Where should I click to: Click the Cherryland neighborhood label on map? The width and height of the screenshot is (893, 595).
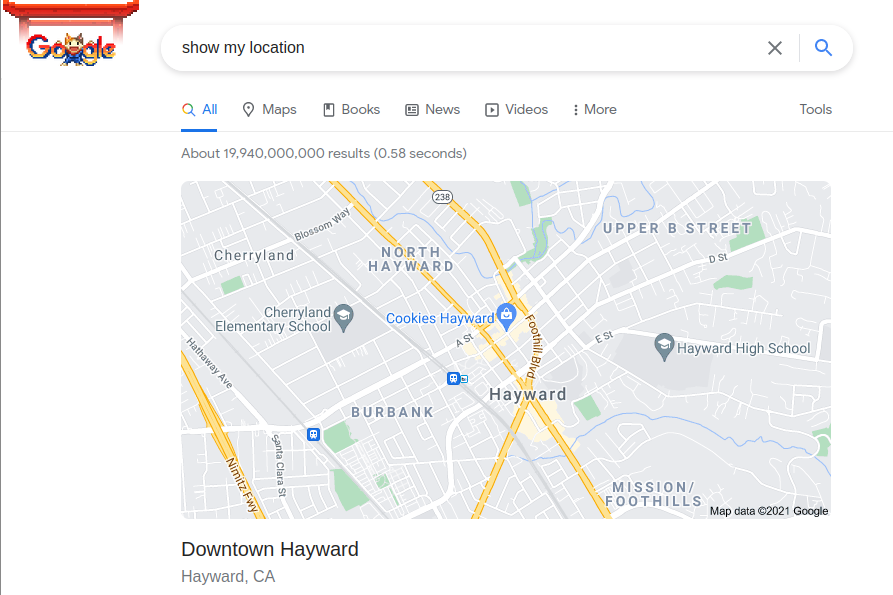254,255
